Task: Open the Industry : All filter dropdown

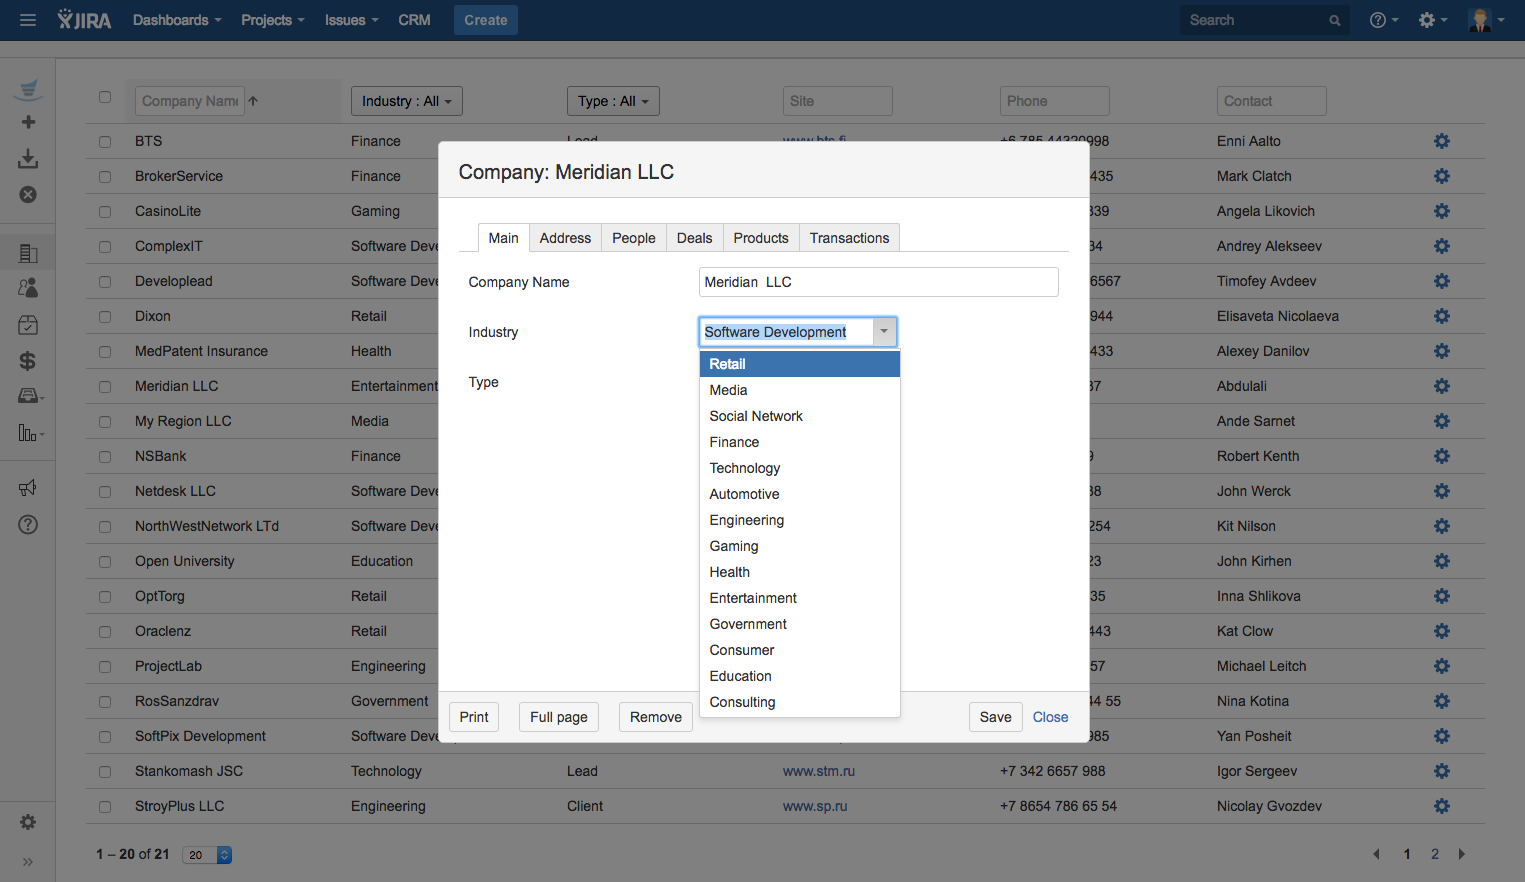Action: [406, 101]
